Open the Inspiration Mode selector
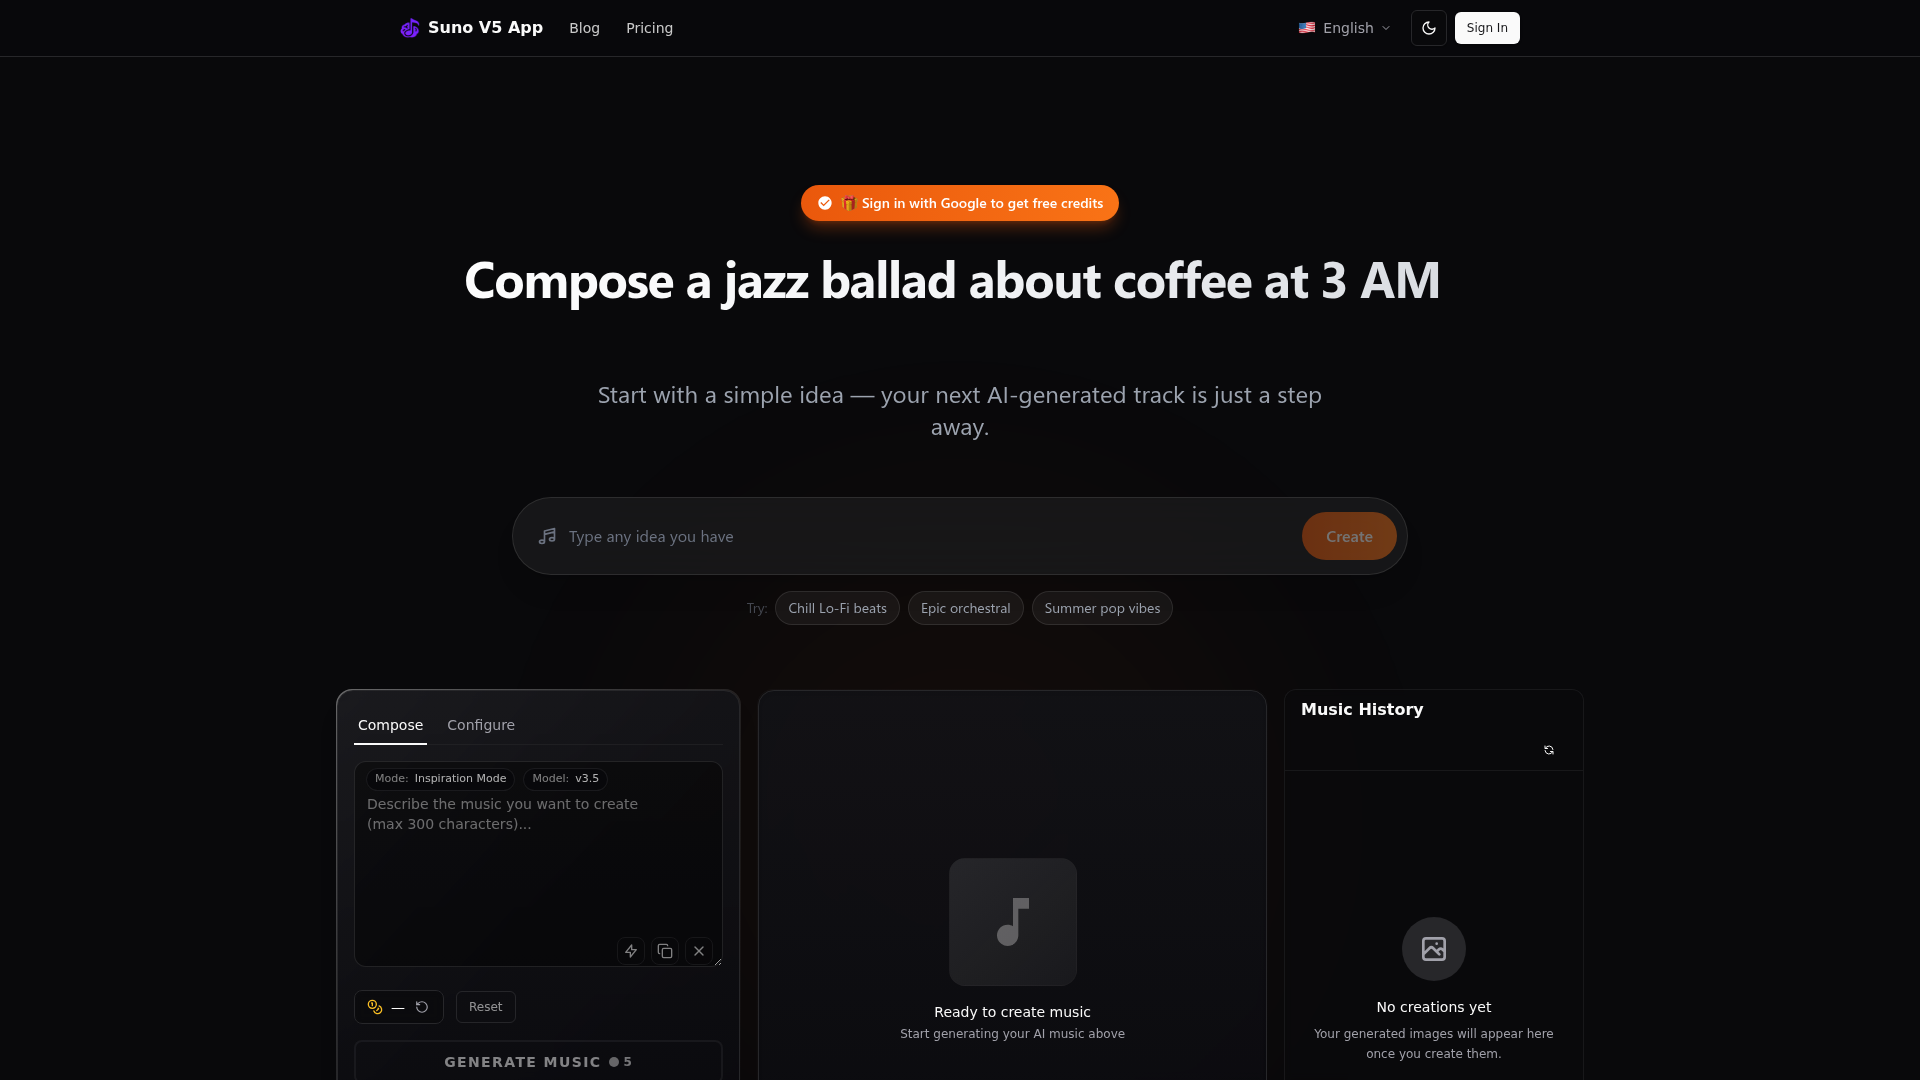Viewport: 1920px width, 1080px height. pos(440,779)
